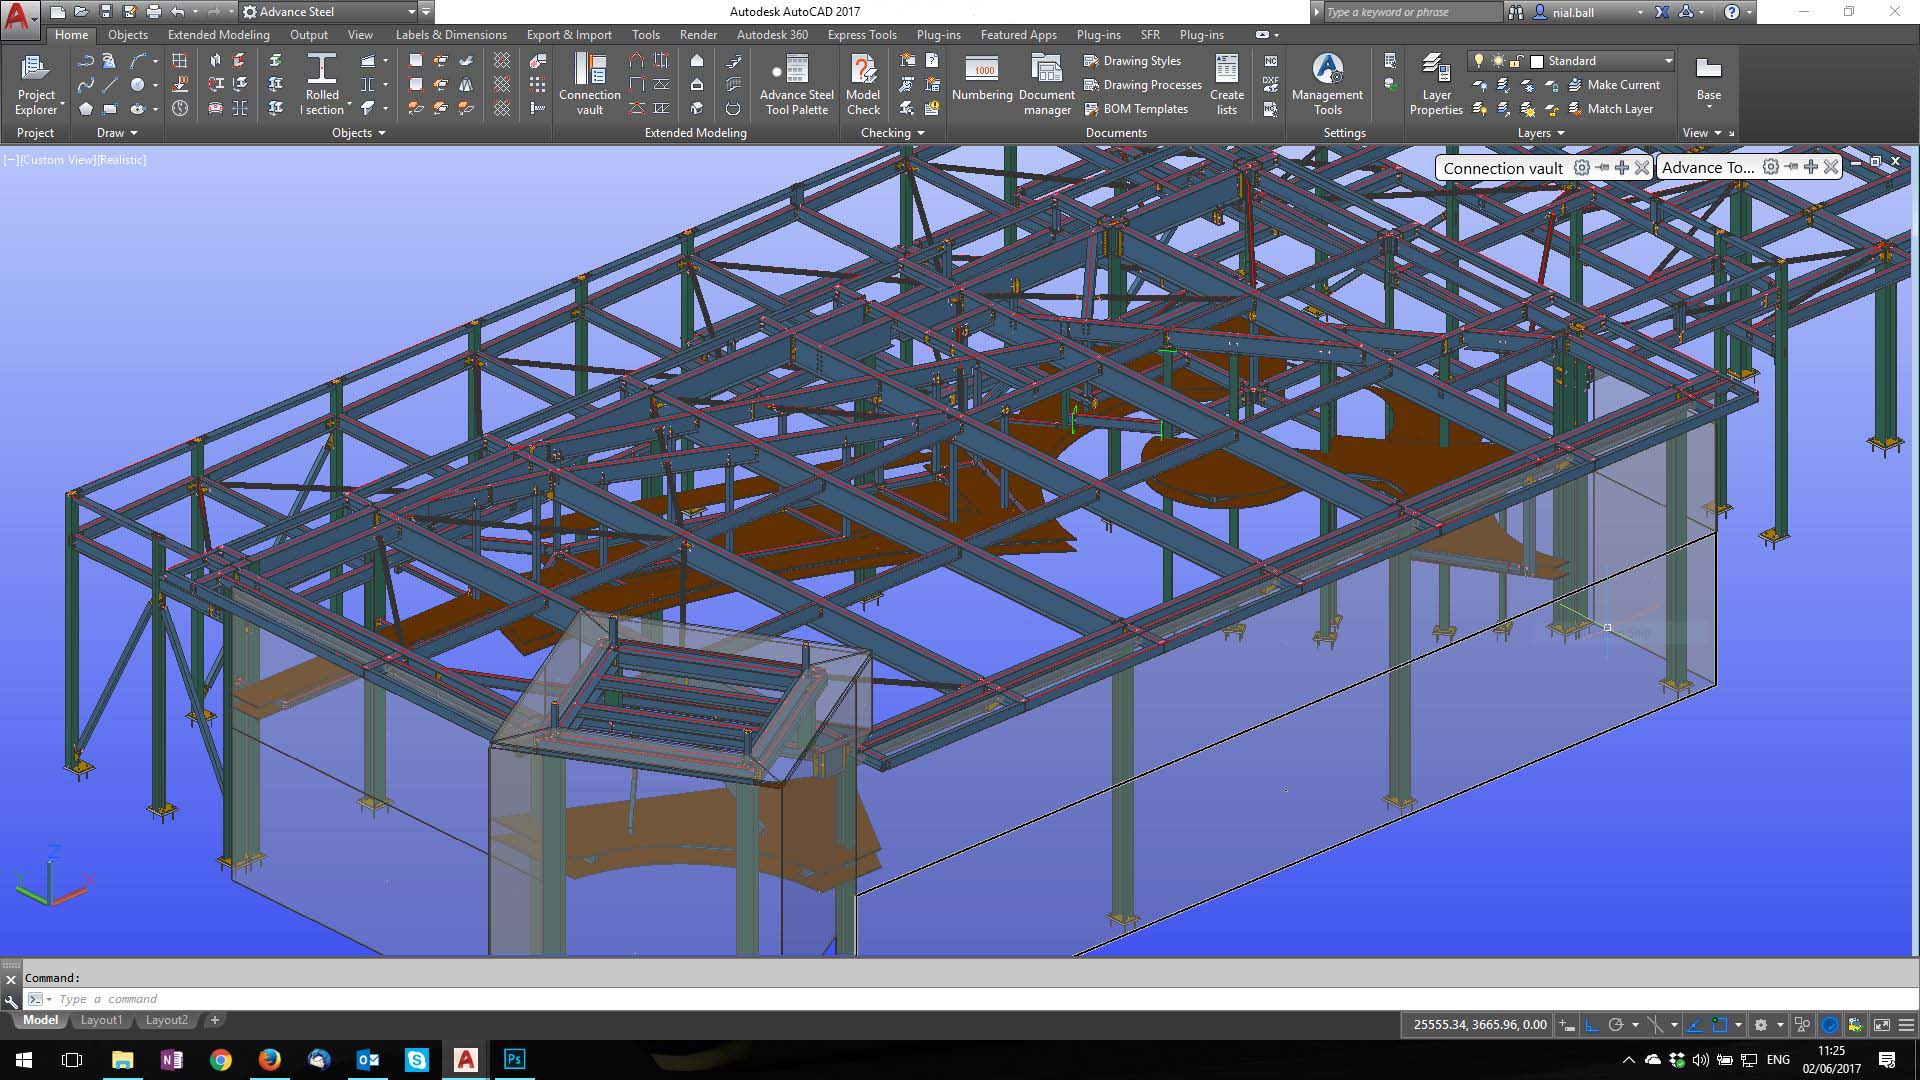The image size is (1920, 1080).
Task: Toggle Object Snap Tracking in status bar
Action: [1695, 1025]
